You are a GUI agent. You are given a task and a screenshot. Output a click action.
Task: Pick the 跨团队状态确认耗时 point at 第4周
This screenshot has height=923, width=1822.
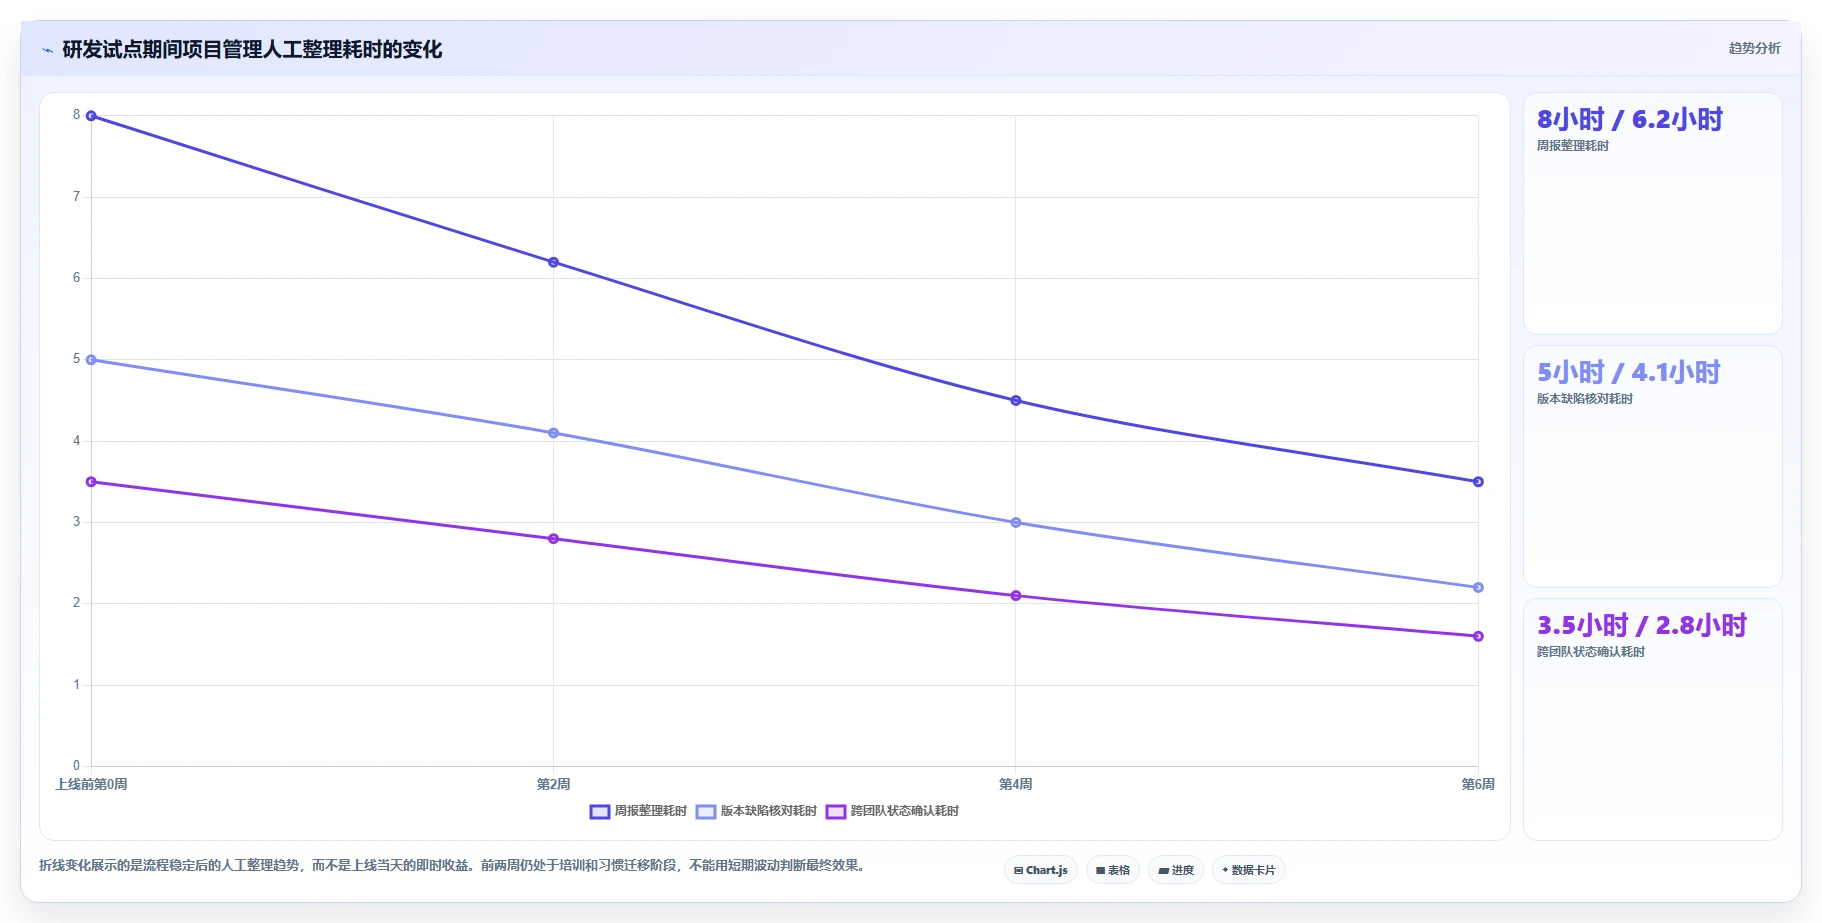click(x=1016, y=596)
